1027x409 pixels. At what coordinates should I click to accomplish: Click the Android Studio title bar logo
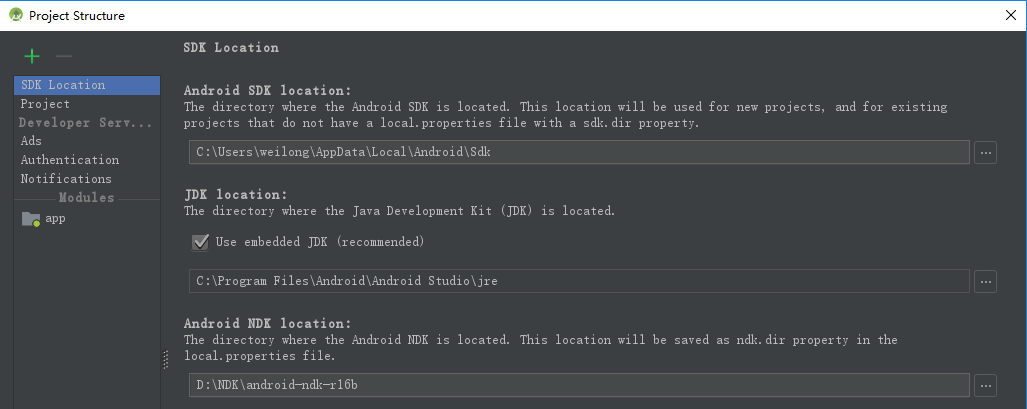(16, 15)
